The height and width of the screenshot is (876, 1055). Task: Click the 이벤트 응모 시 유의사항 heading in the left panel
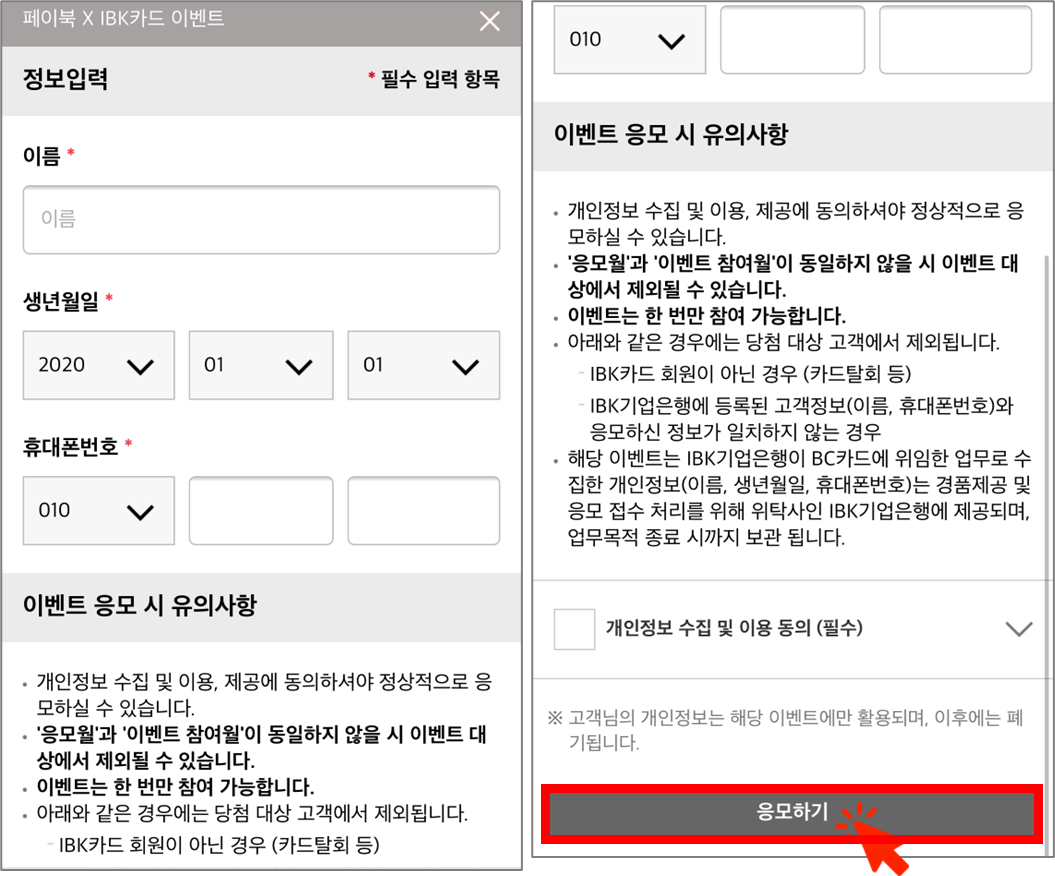(140, 605)
